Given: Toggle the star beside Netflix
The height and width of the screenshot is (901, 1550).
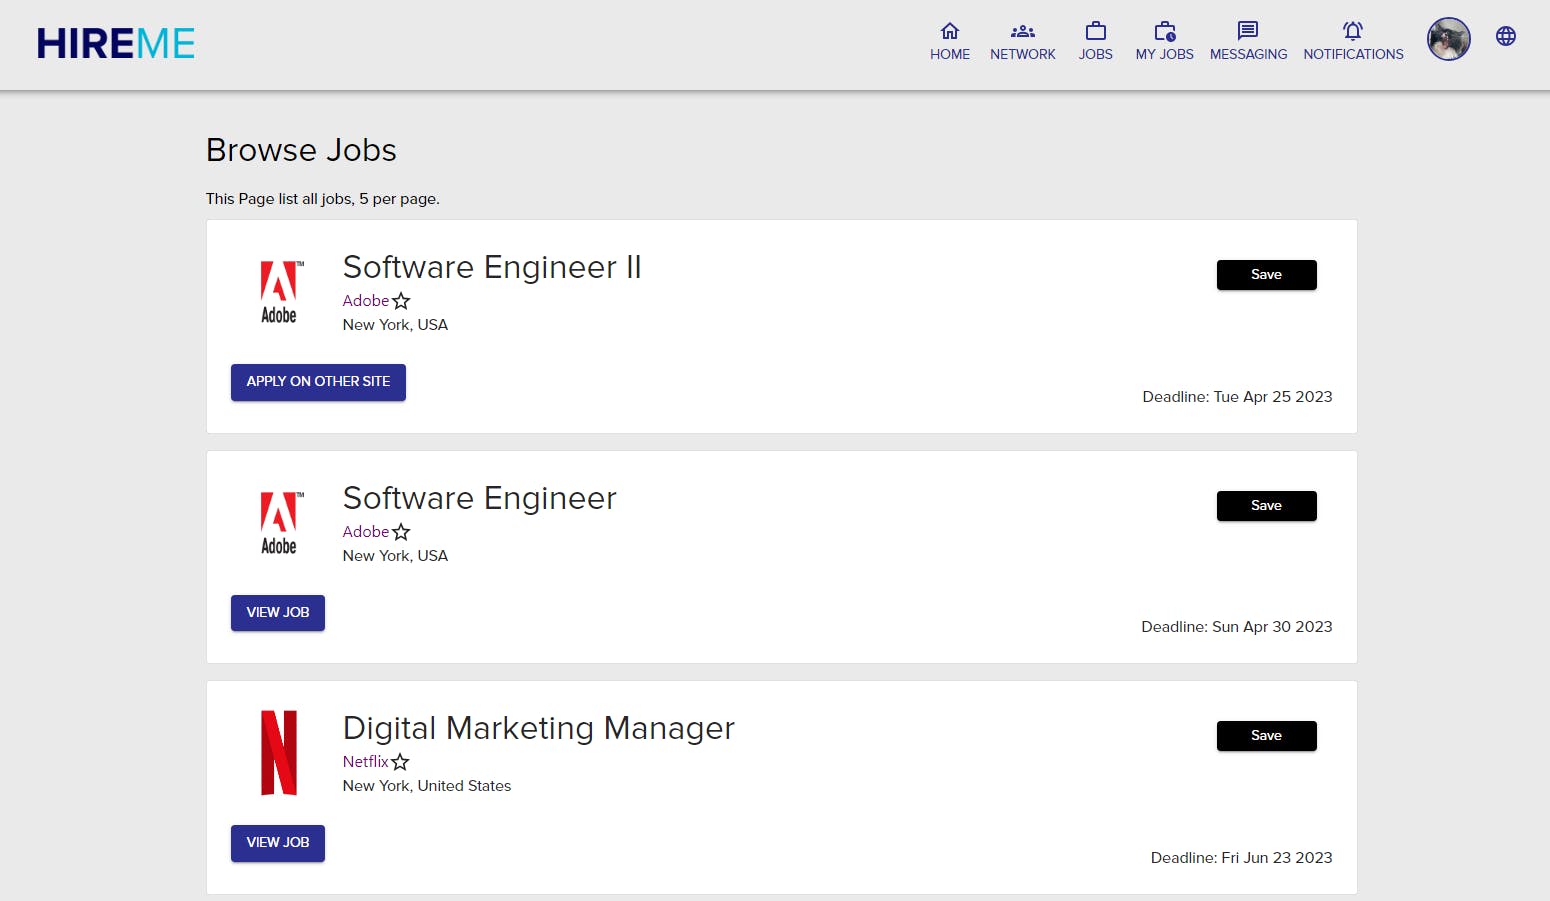Looking at the screenshot, I should [400, 762].
